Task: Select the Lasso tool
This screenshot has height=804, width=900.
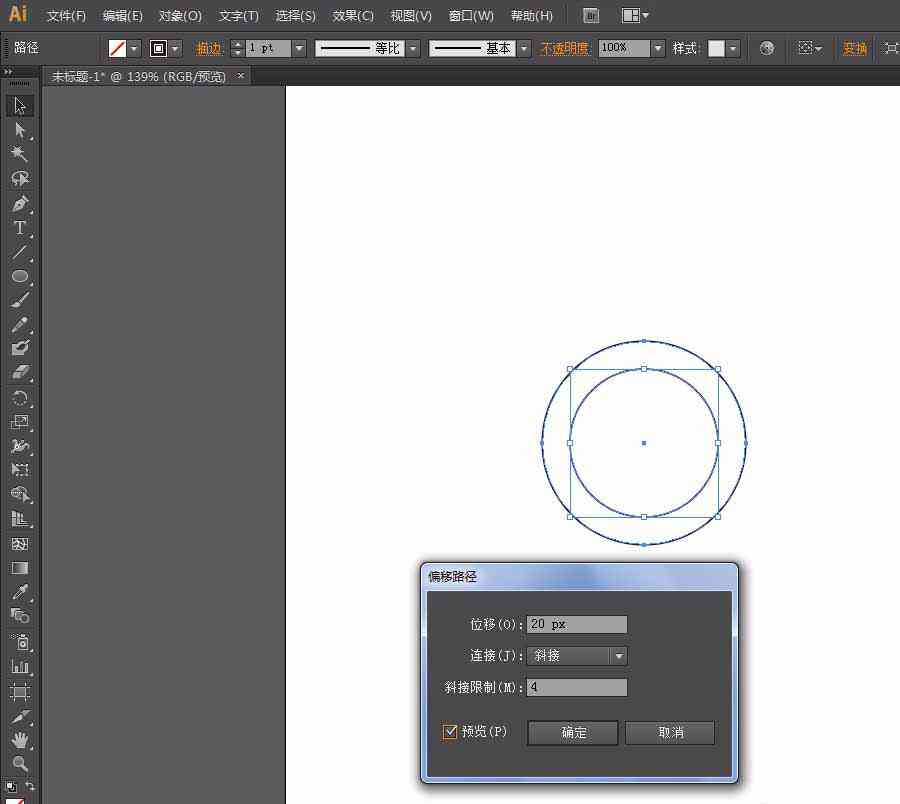Action: [20, 178]
